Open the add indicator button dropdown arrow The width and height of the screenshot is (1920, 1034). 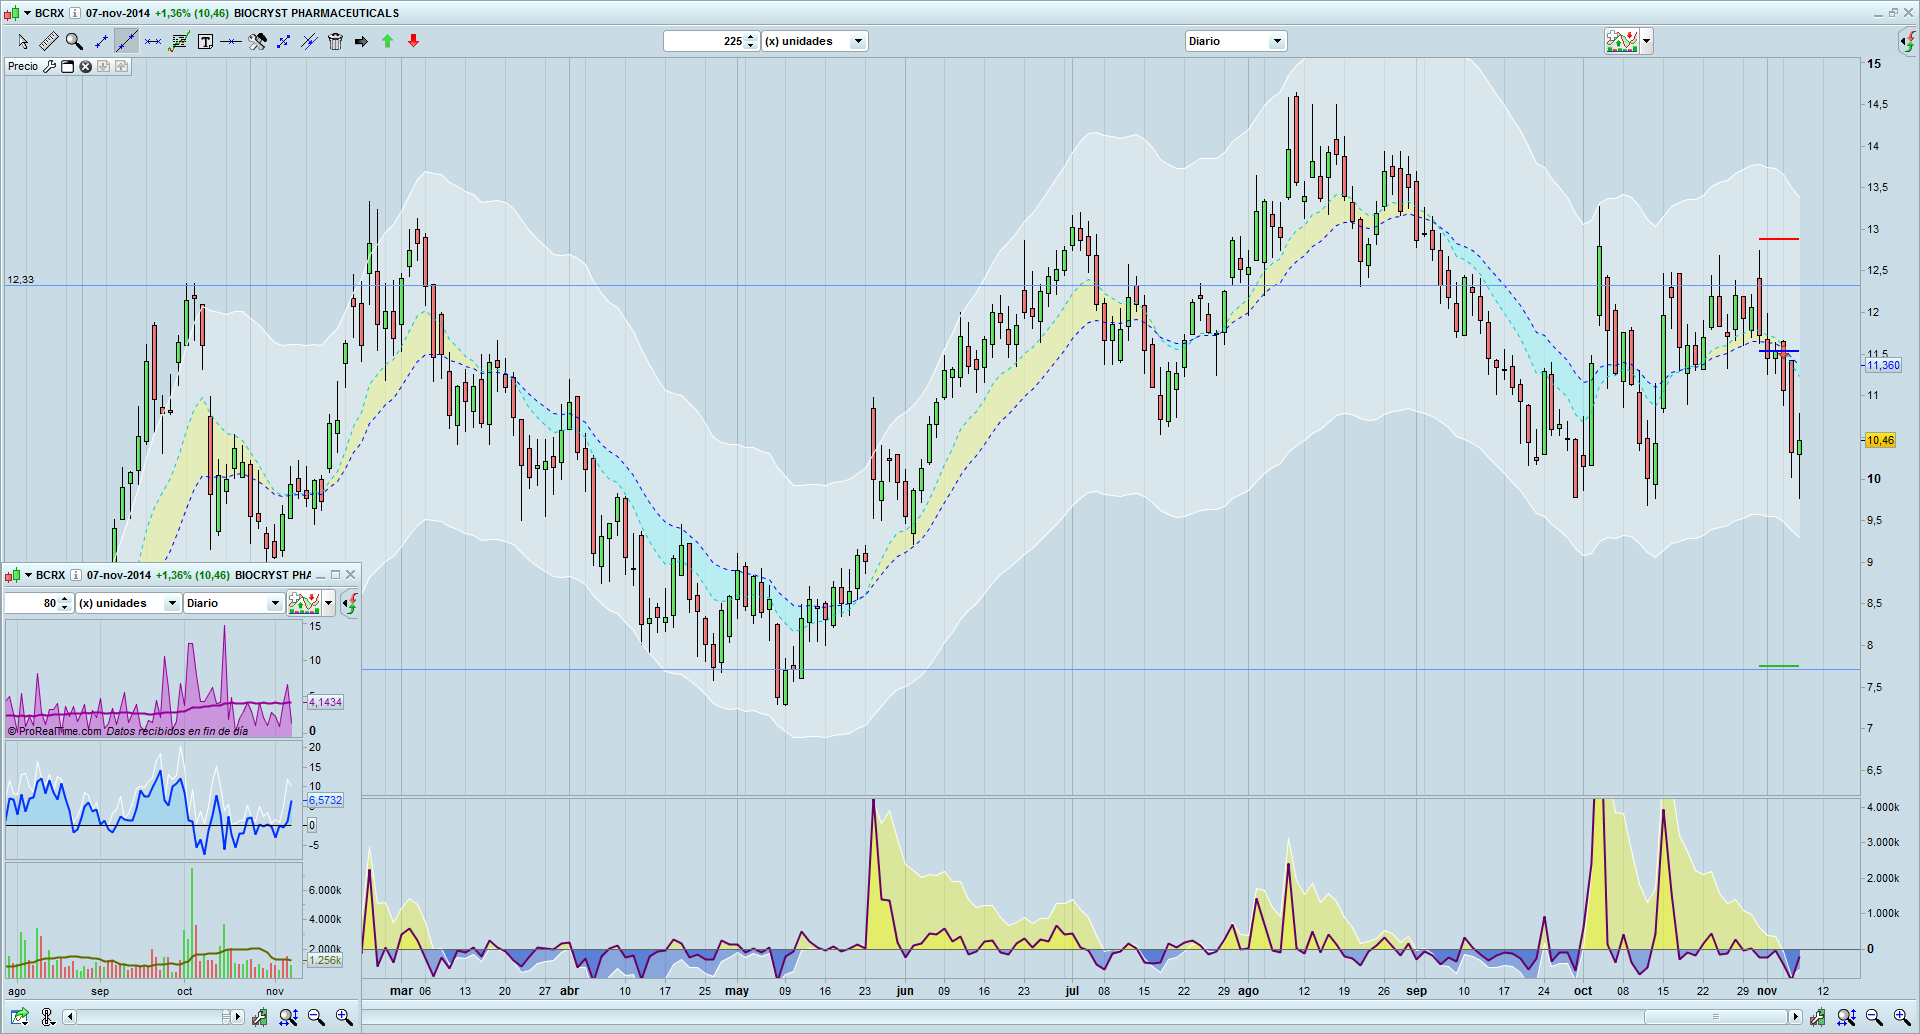(1646, 41)
